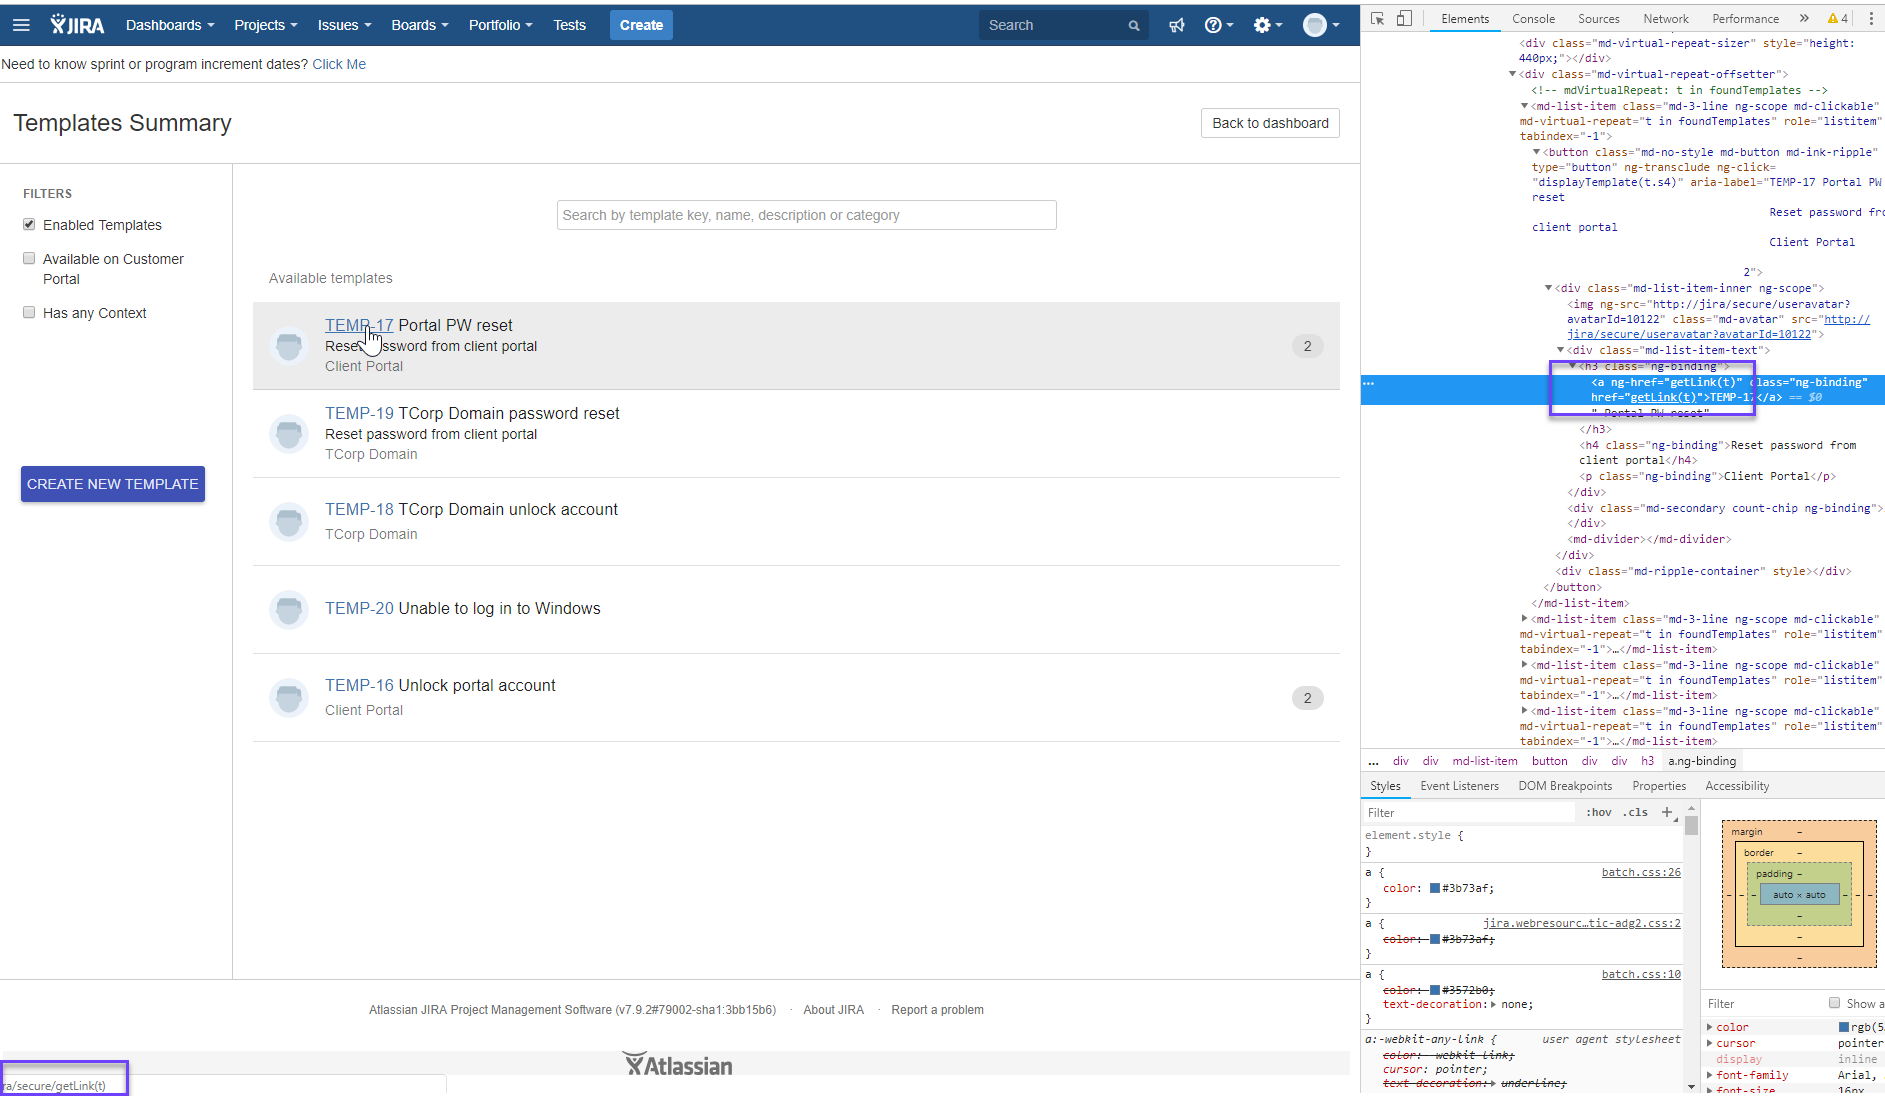Toggle Enabled Templates filter checkbox

[x=29, y=225]
